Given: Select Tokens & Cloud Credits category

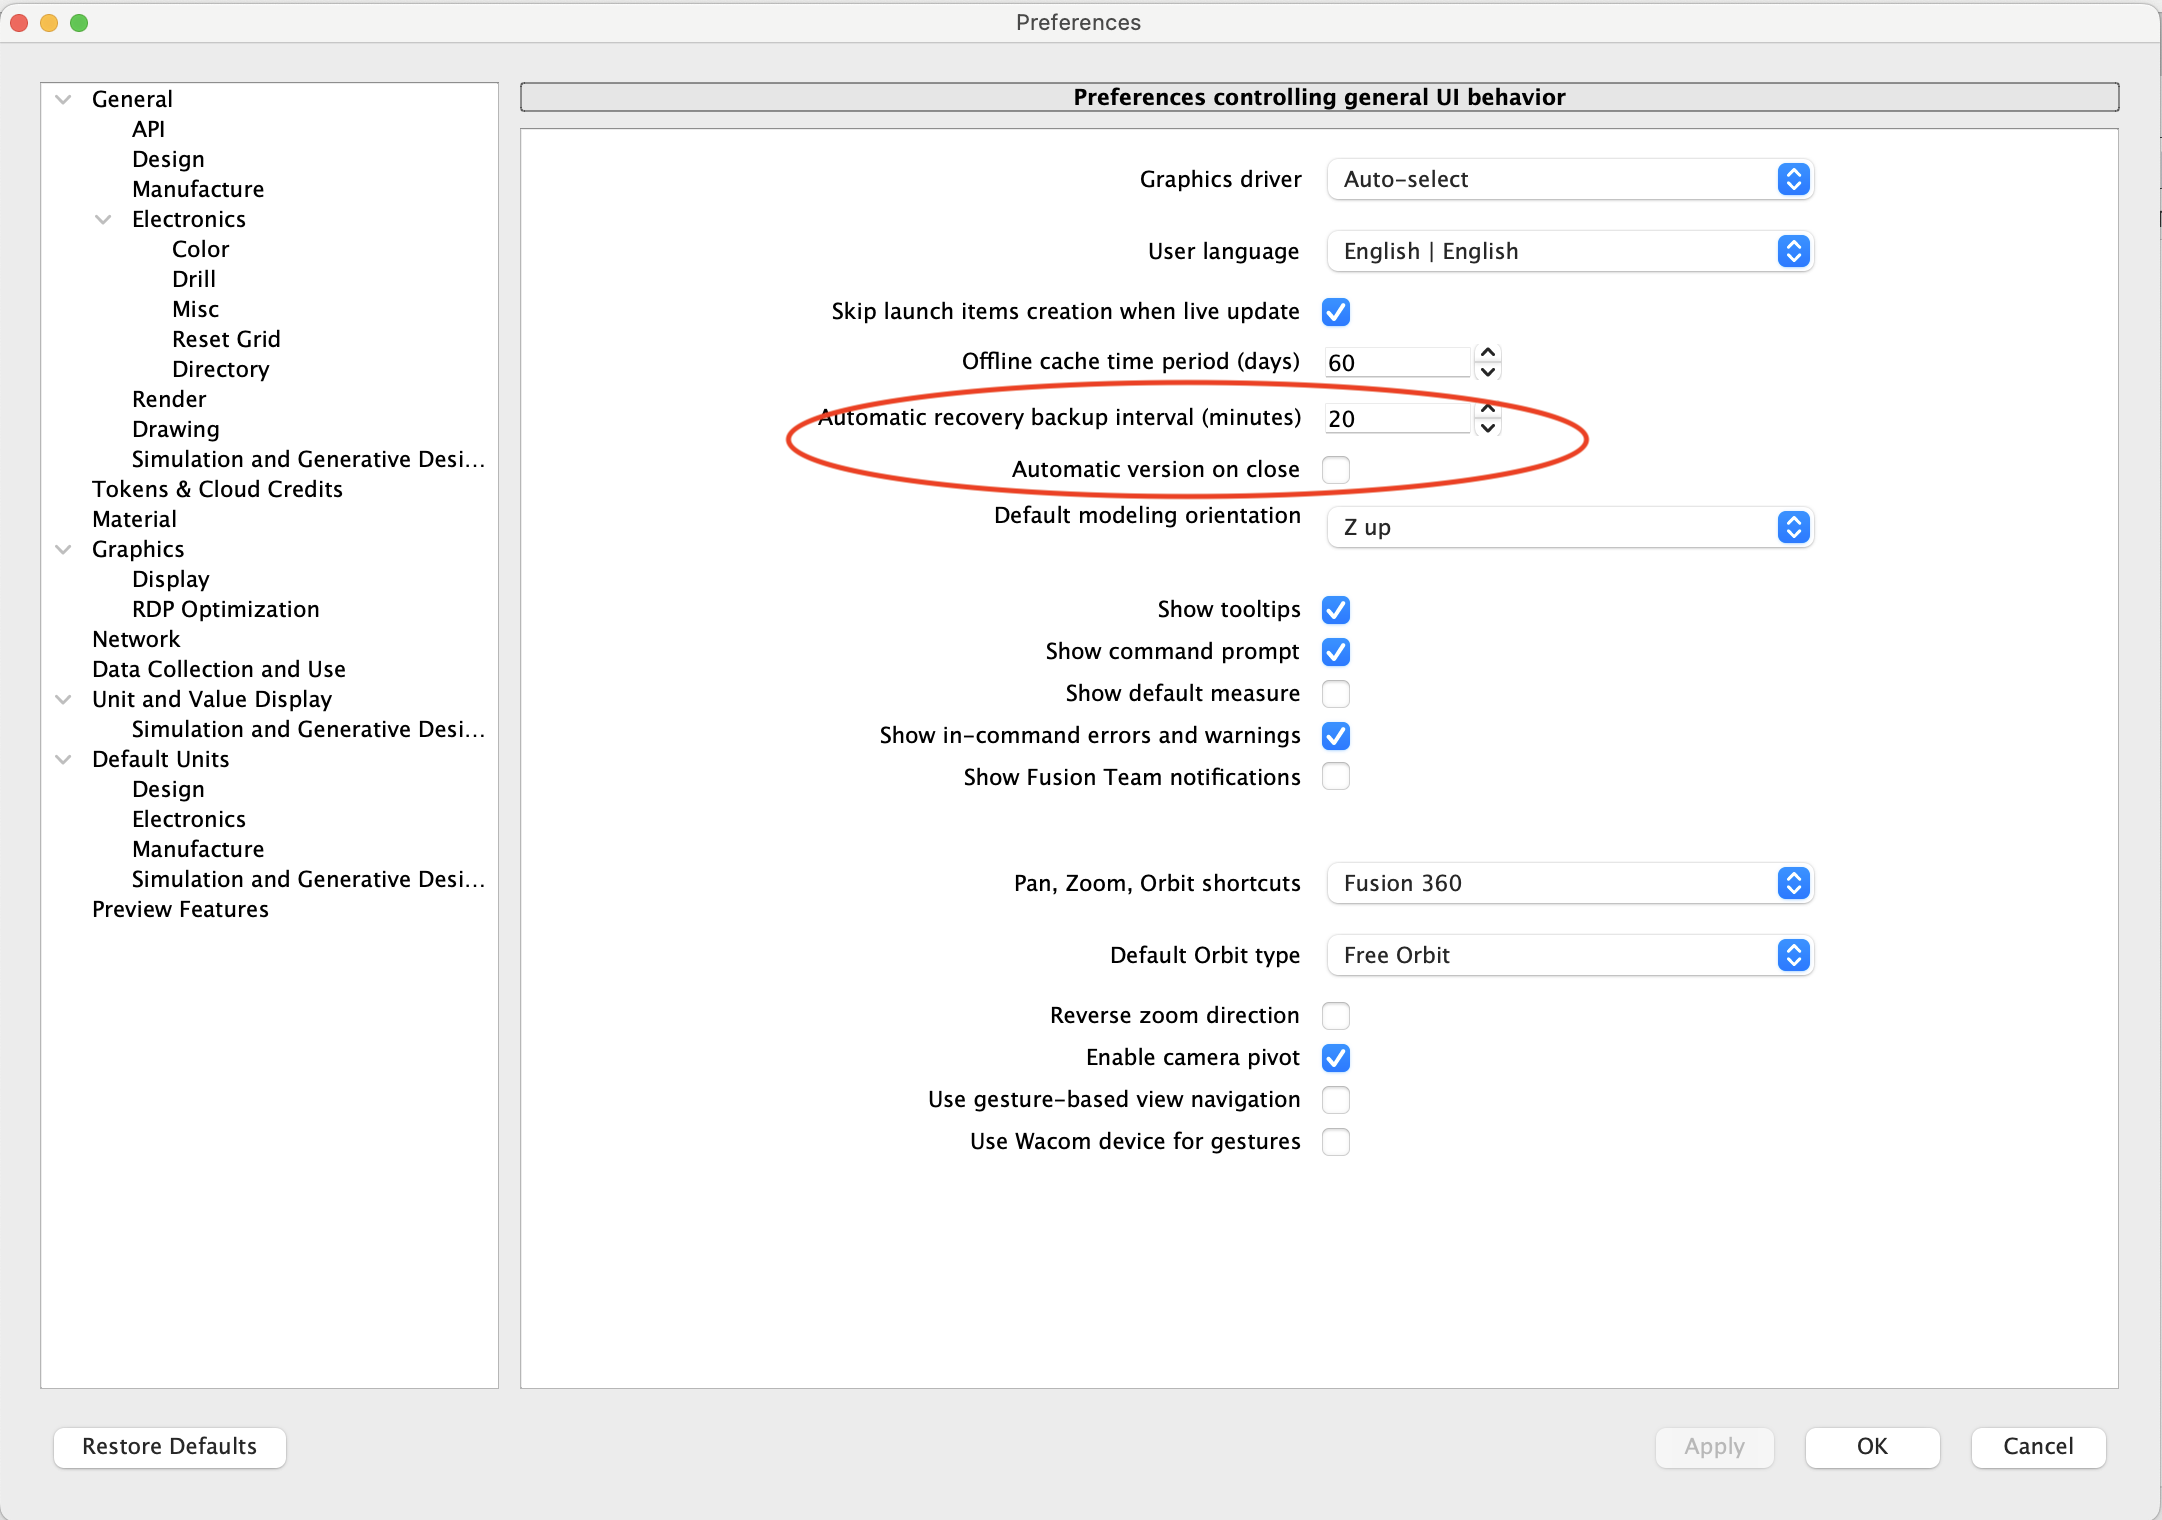Looking at the screenshot, I should point(217,489).
